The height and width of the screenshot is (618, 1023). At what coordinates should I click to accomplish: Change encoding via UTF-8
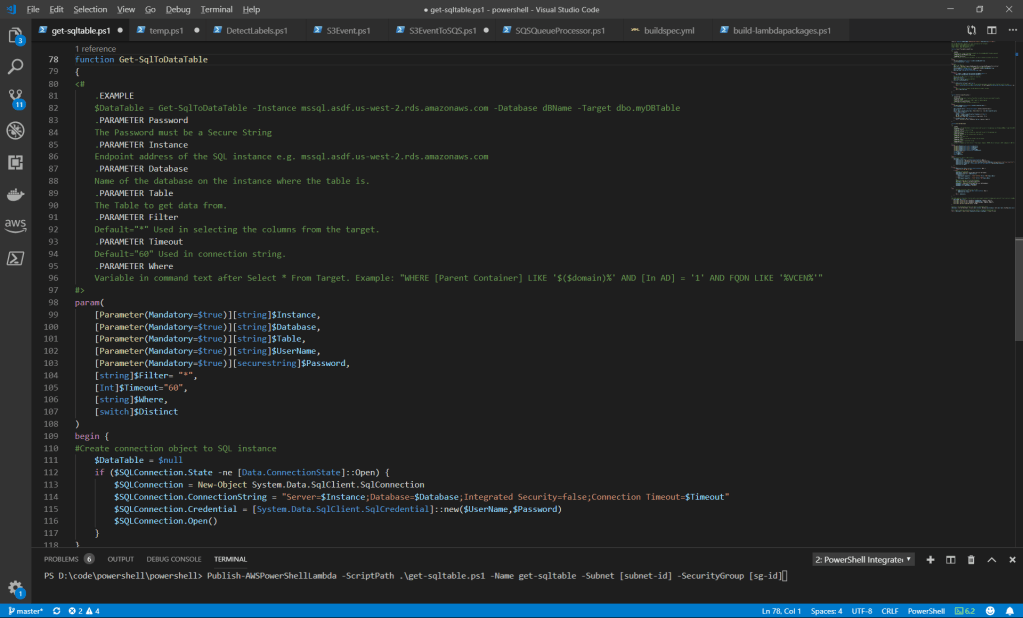861,611
